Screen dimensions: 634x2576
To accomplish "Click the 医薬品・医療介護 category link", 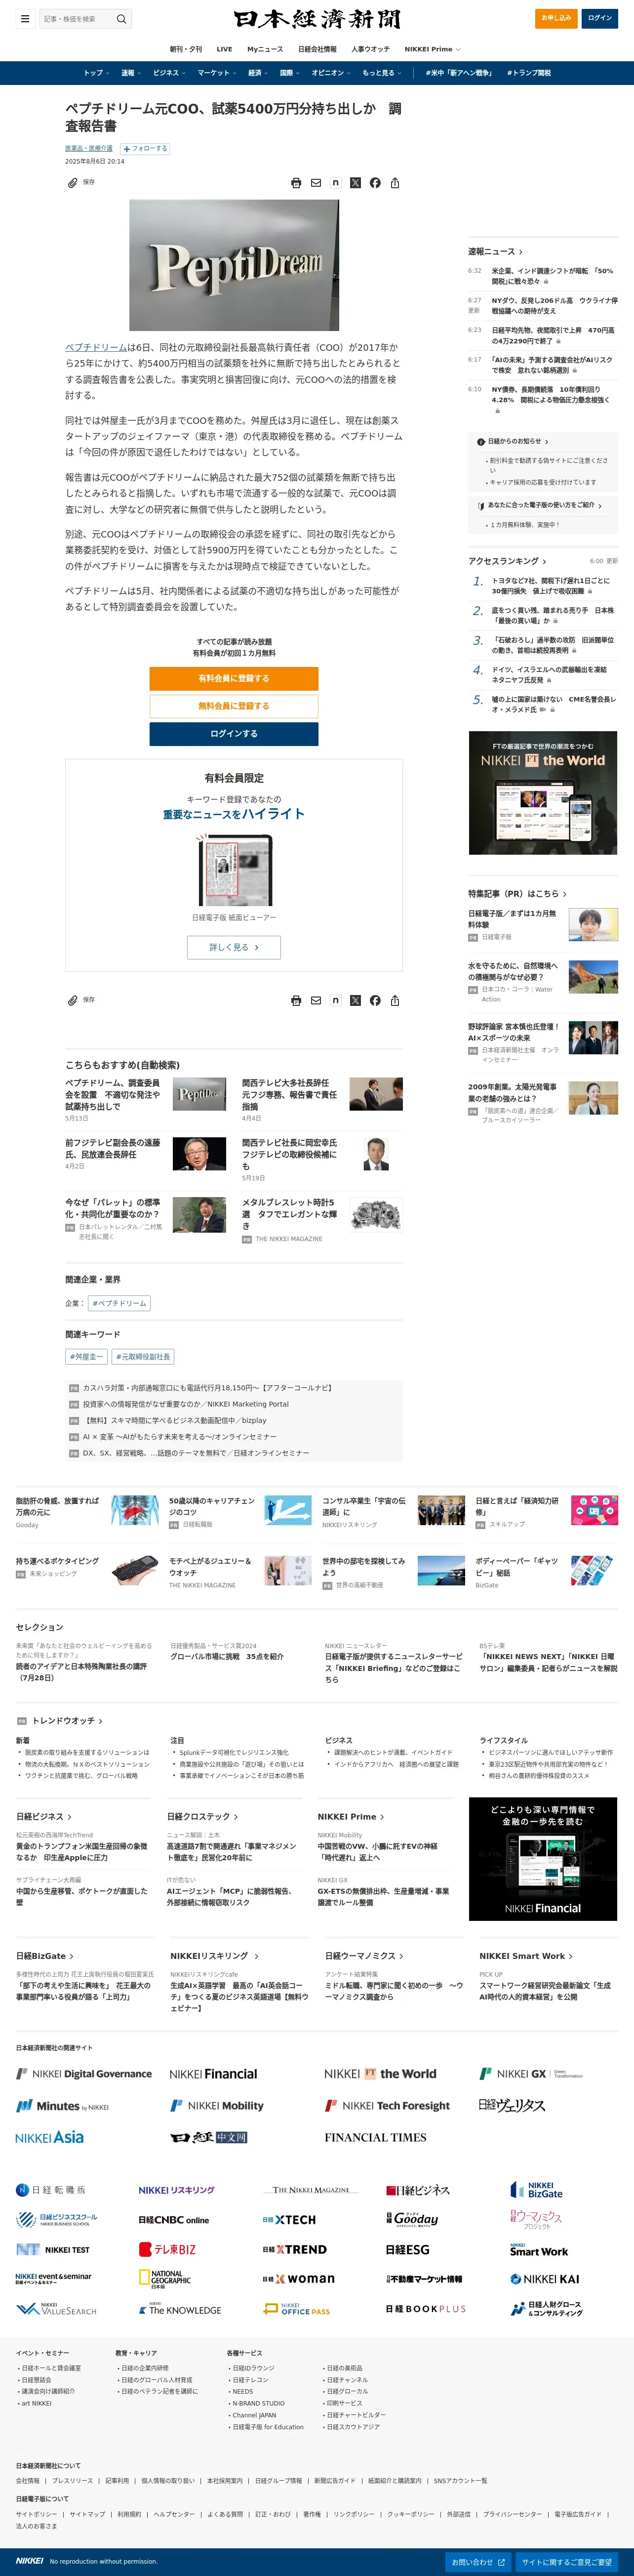I will point(89,149).
